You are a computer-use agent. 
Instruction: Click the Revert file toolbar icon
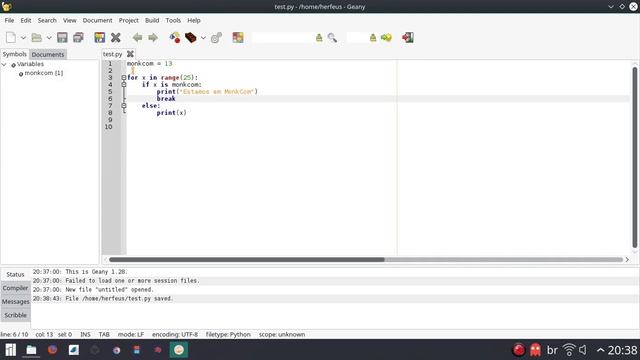[x=100, y=38]
